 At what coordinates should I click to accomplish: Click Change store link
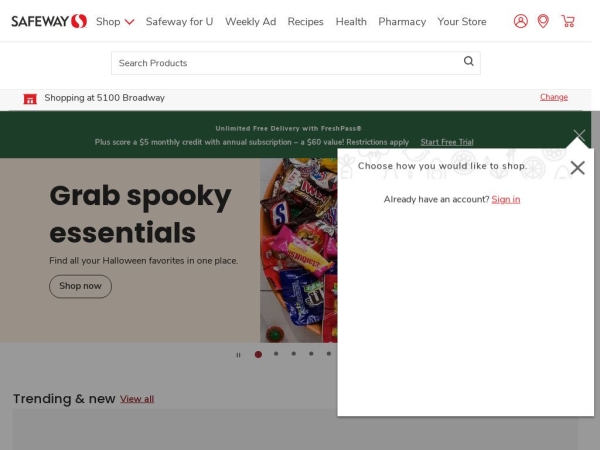tap(554, 97)
